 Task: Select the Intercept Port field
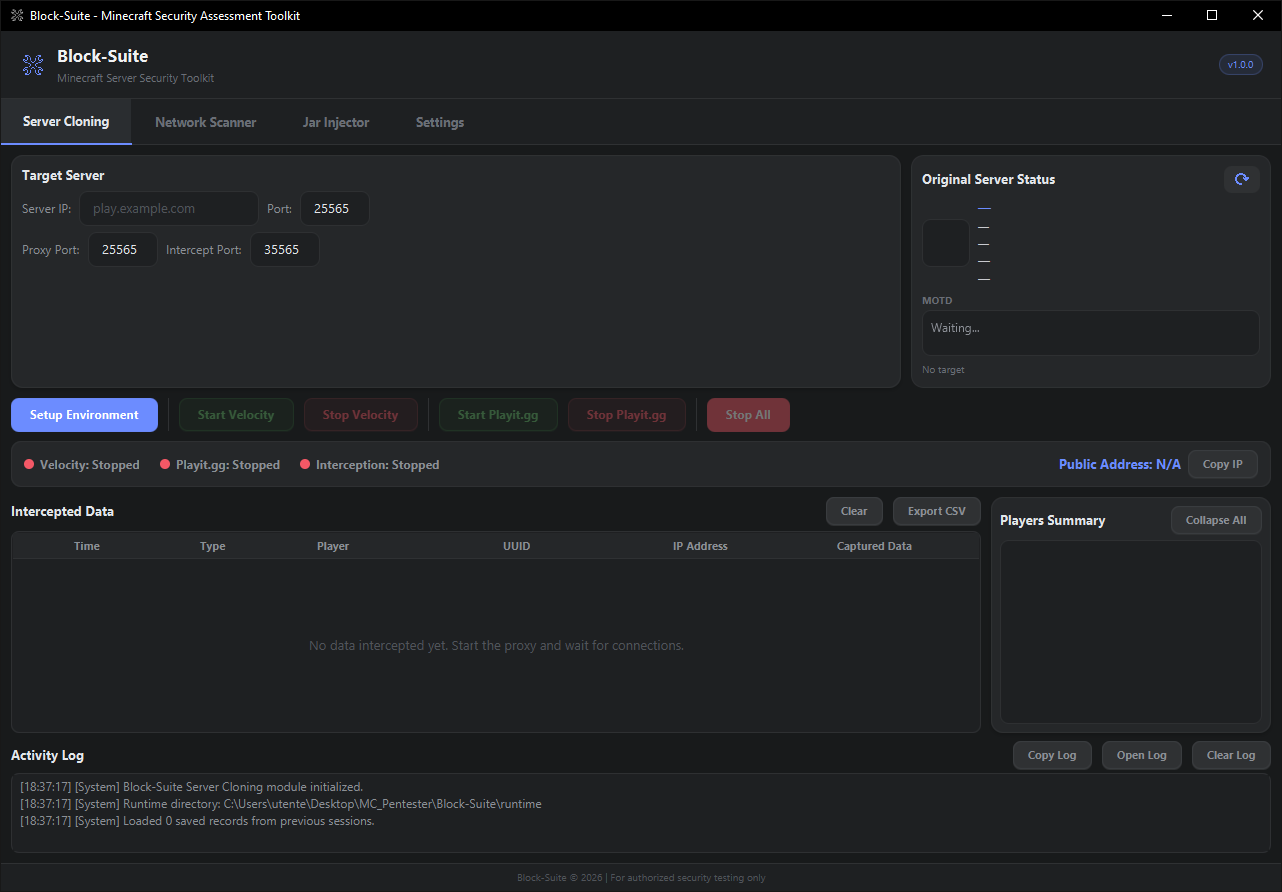[x=284, y=250]
